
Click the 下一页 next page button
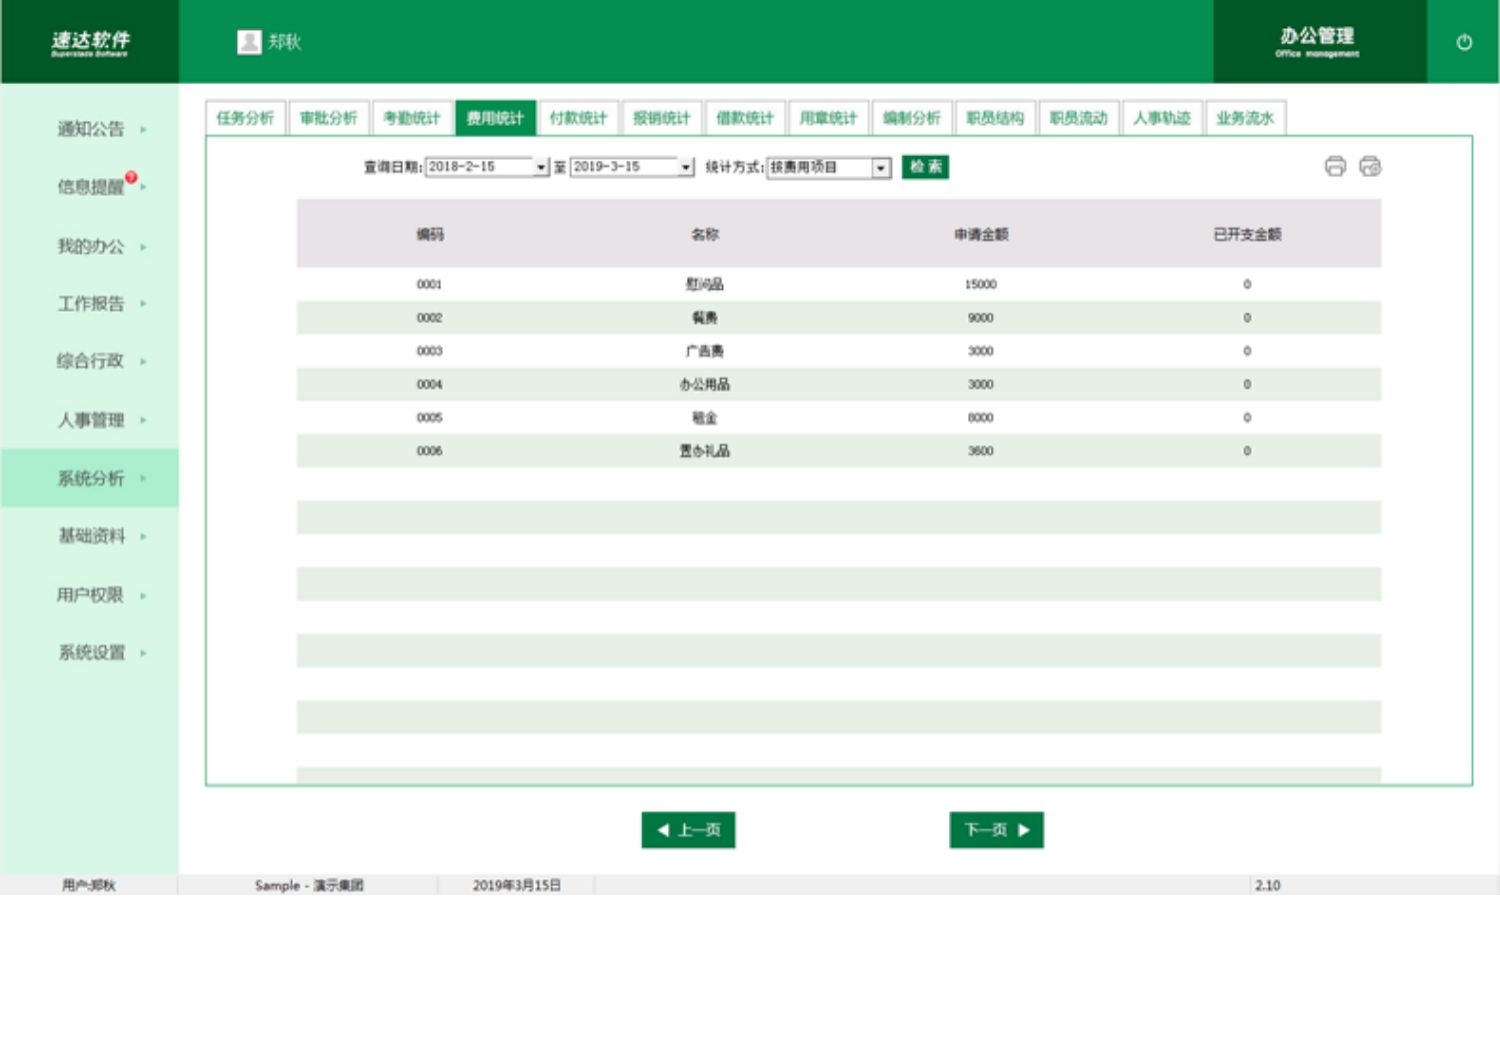pos(997,830)
